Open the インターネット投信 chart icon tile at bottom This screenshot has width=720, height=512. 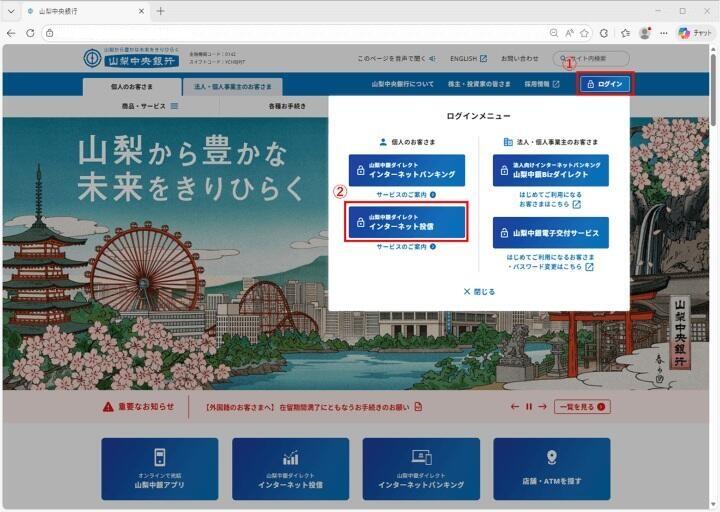pyautogui.click(x=290, y=468)
